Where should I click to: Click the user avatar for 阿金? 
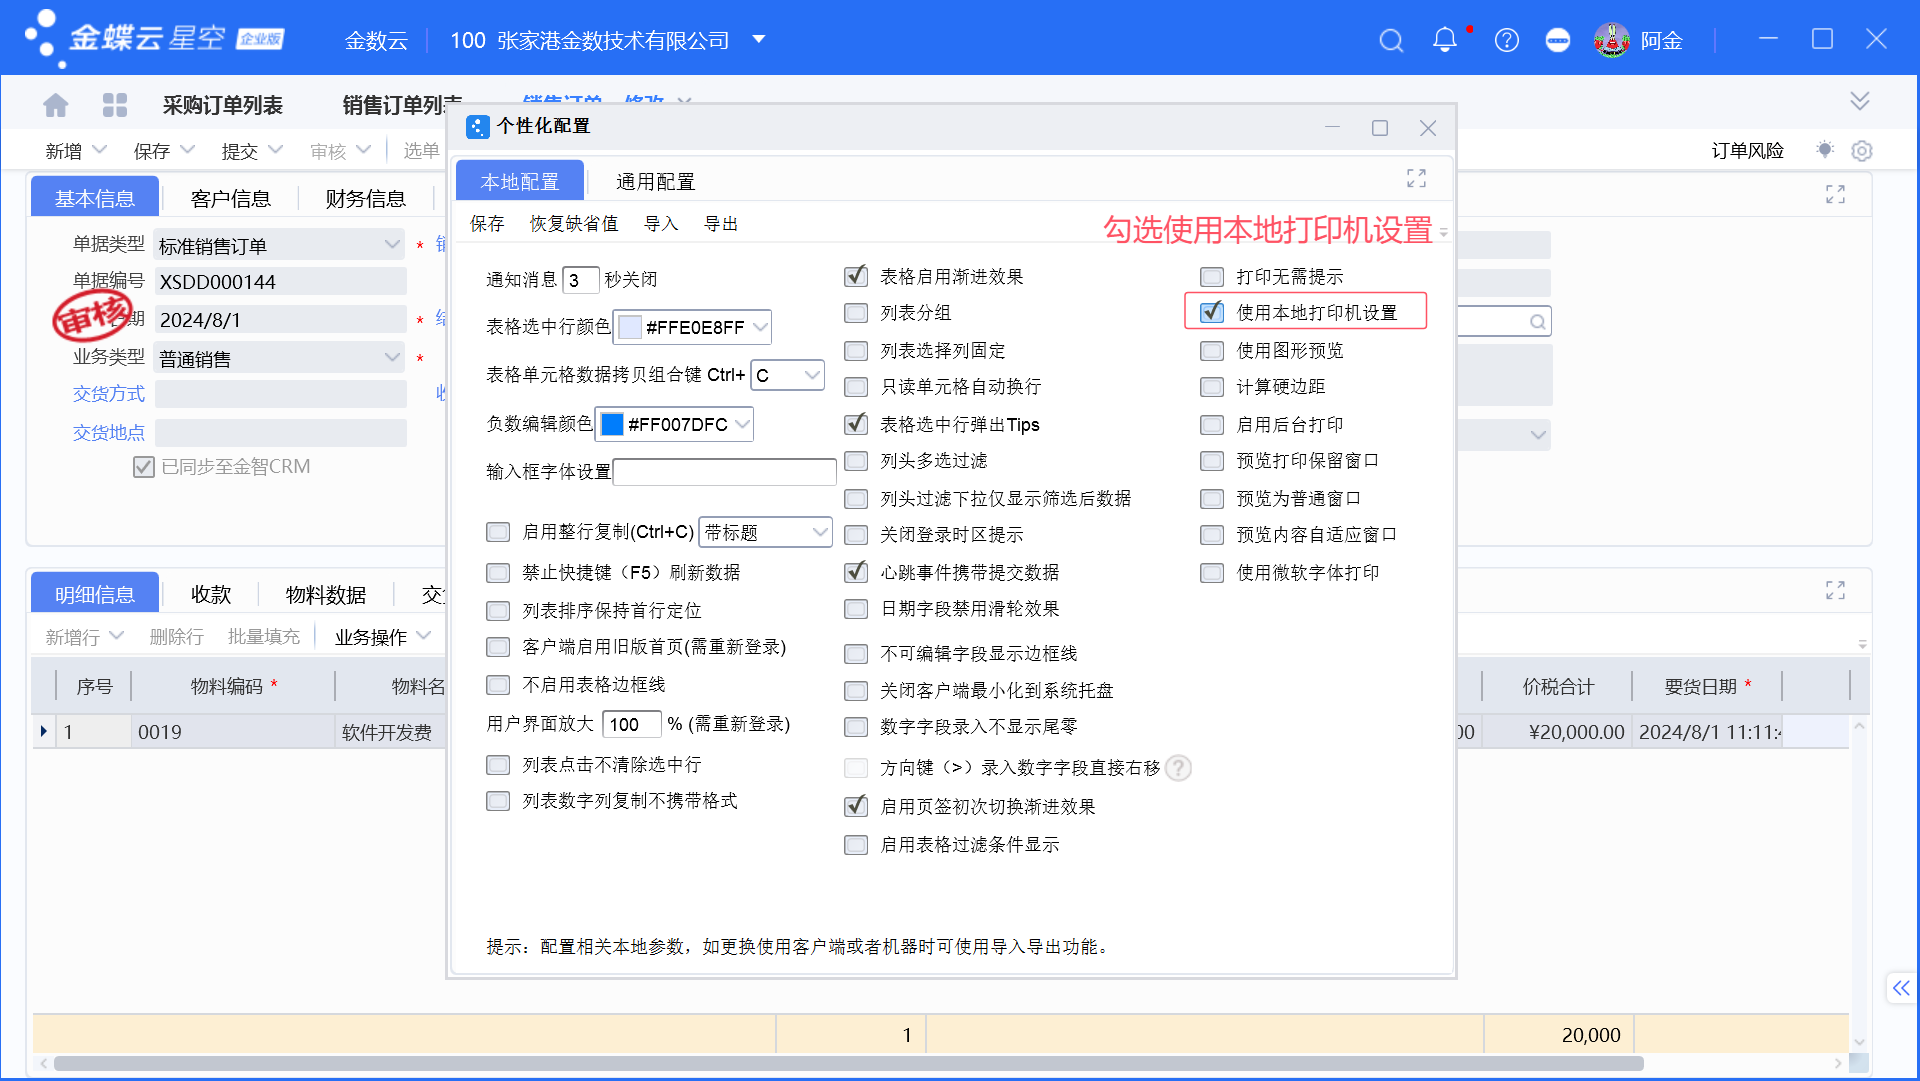[1612, 40]
